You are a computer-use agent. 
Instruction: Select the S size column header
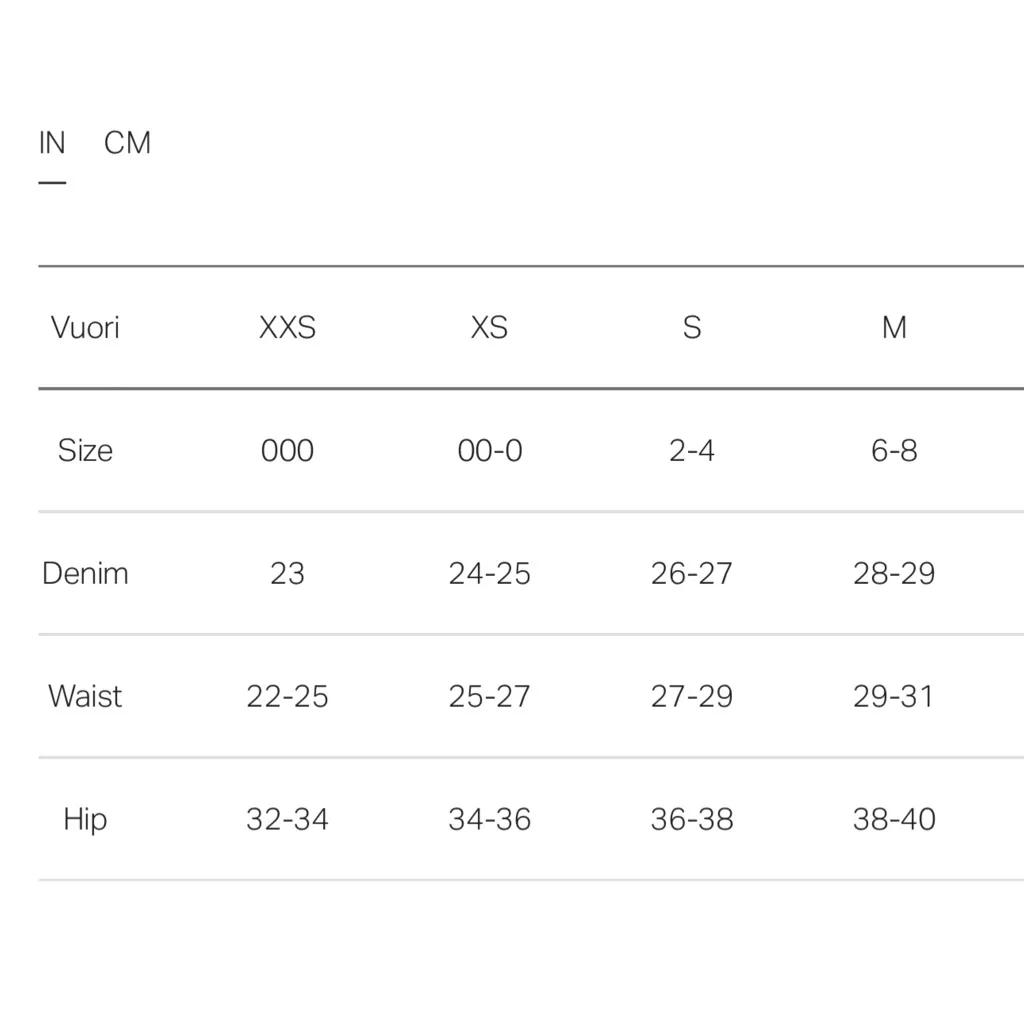[x=692, y=328]
